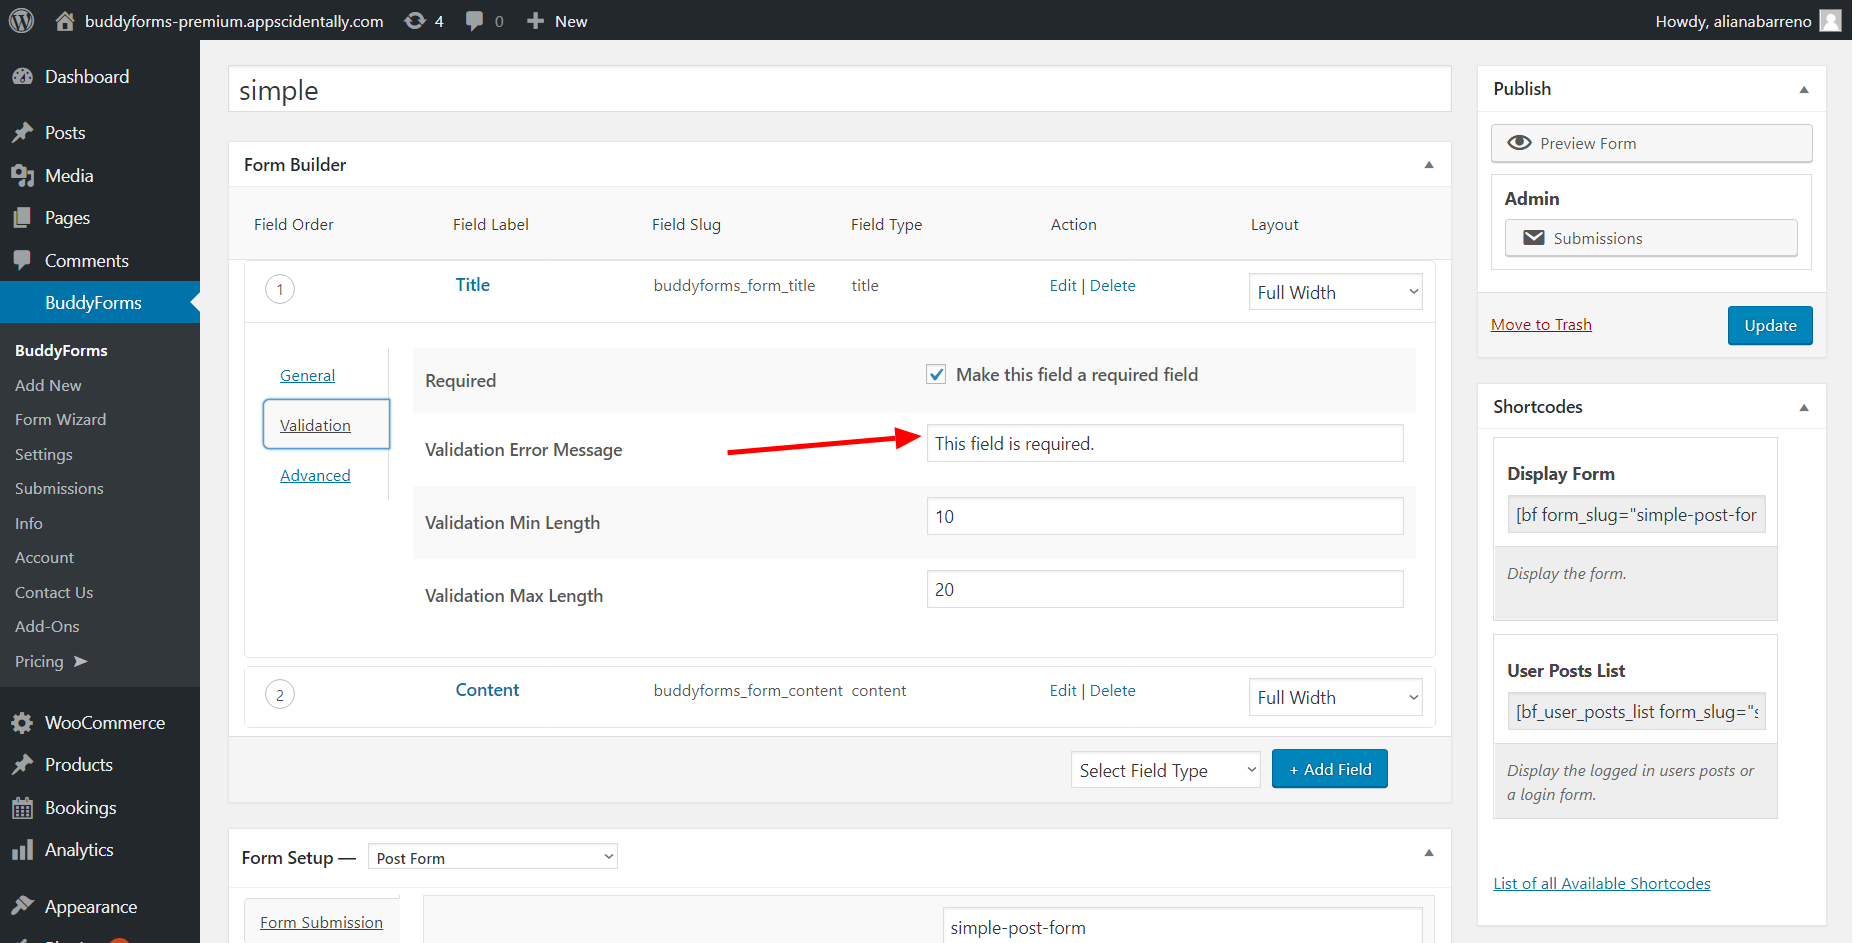The height and width of the screenshot is (943, 1870).
Task: Open the Form Wizard menu item
Action: 60,419
